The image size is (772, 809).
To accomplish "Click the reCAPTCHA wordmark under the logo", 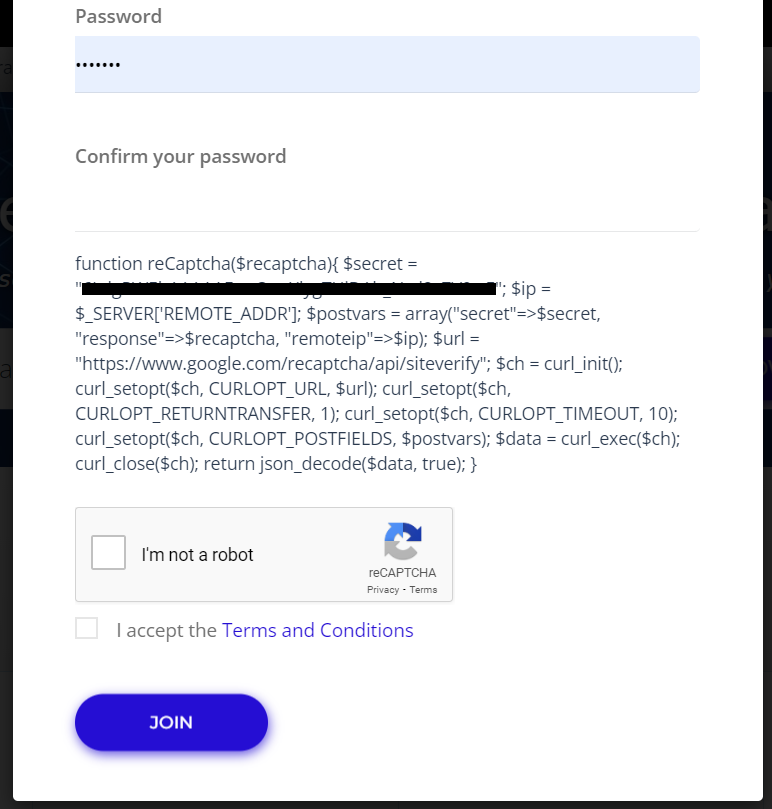I will [403, 573].
